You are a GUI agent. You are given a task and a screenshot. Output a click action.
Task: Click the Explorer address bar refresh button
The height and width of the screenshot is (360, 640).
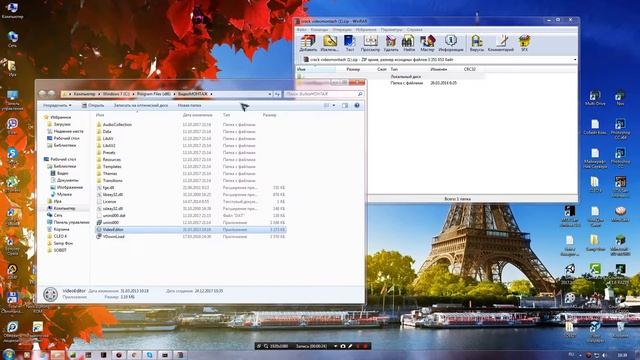277,94
